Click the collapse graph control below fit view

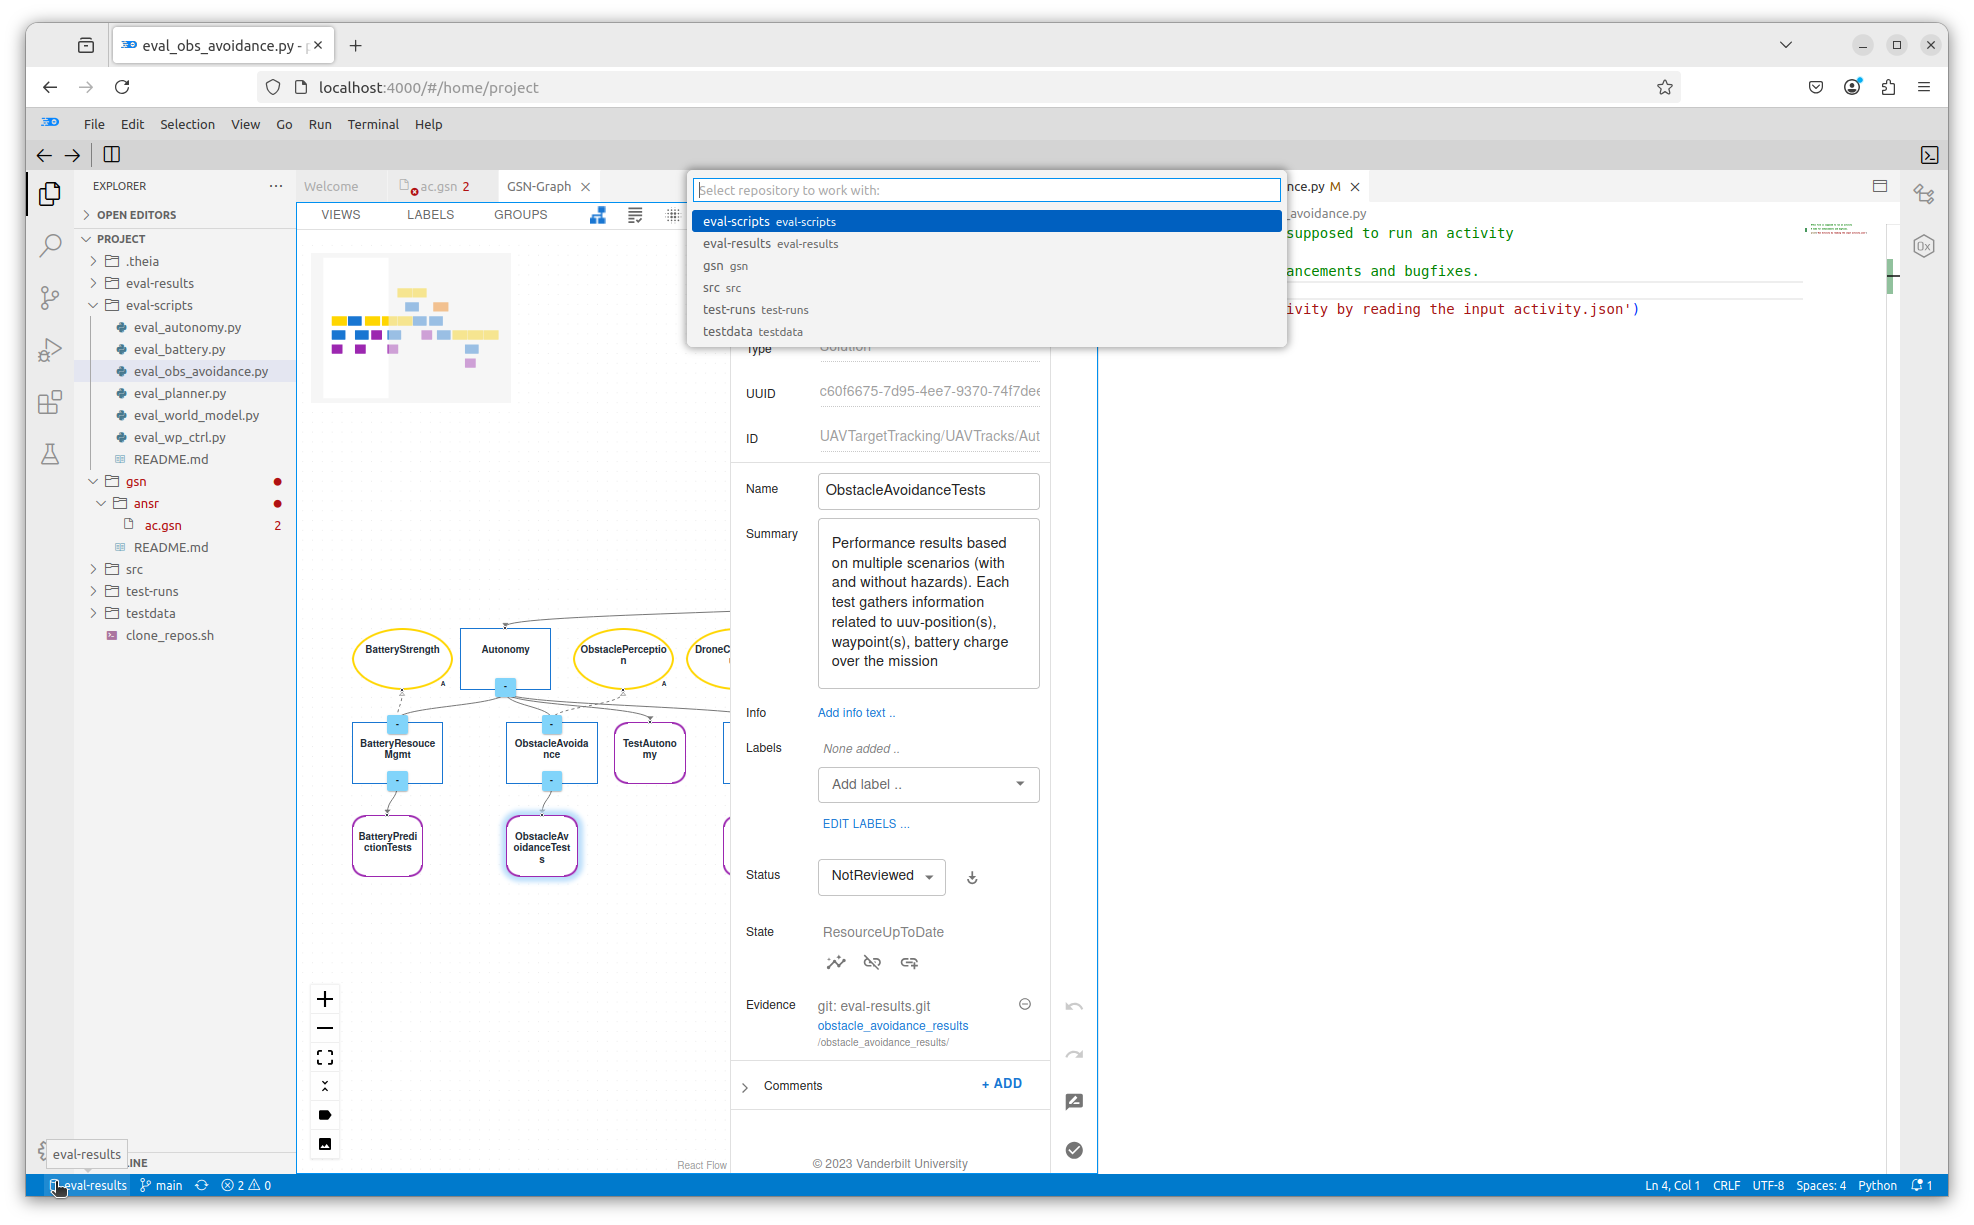325,1086
